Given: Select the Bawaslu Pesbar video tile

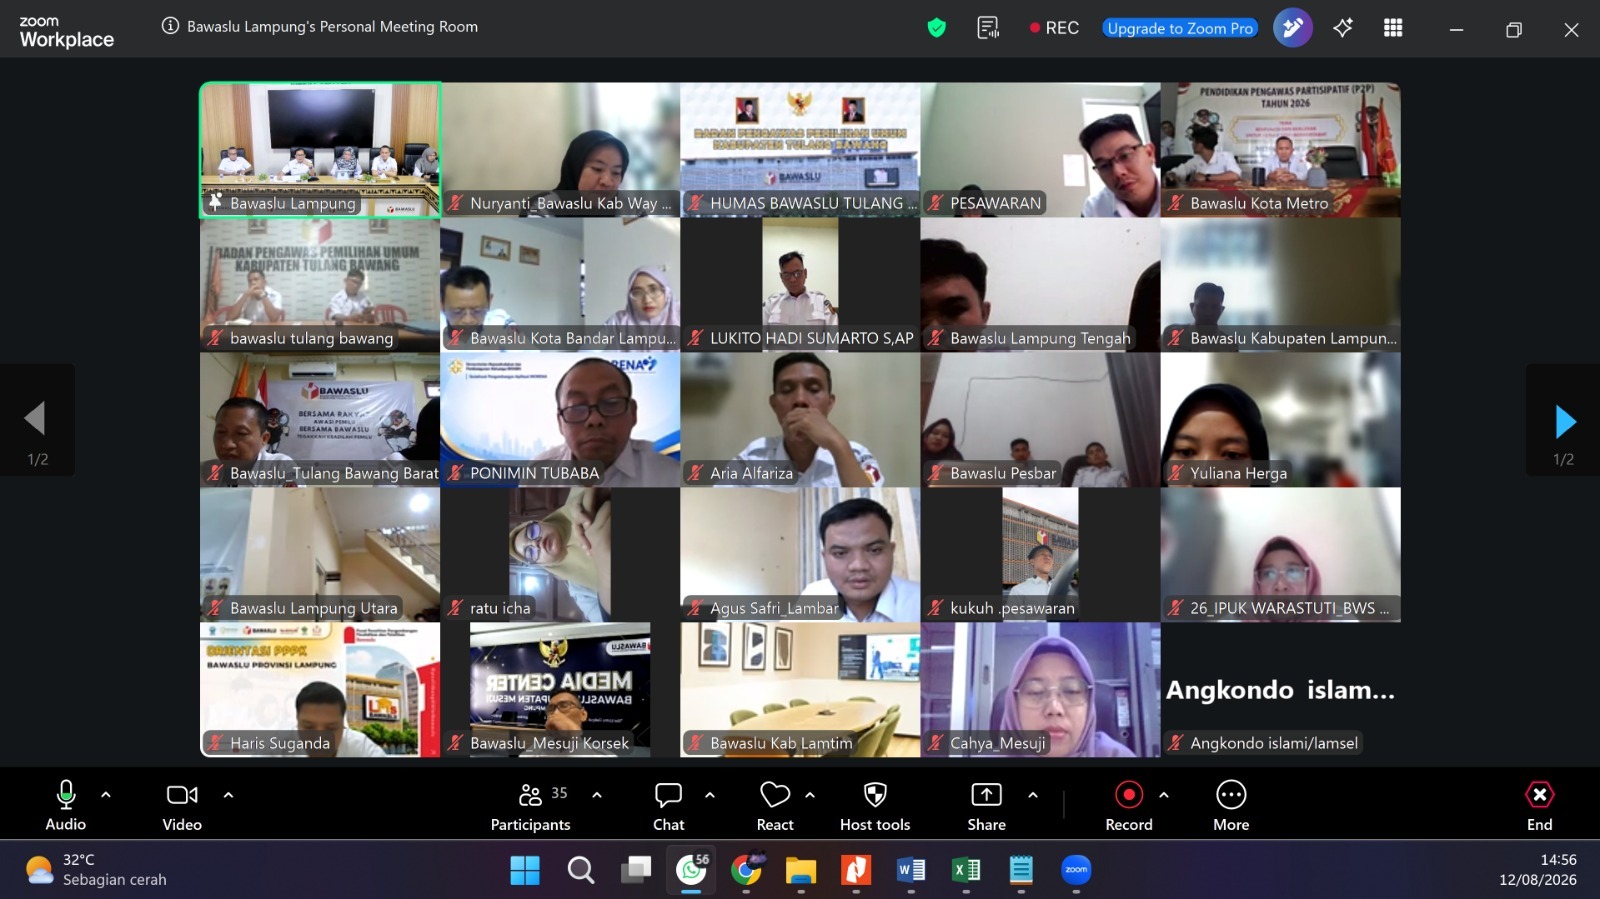Looking at the screenshot, I should [x=1040, y=420].
